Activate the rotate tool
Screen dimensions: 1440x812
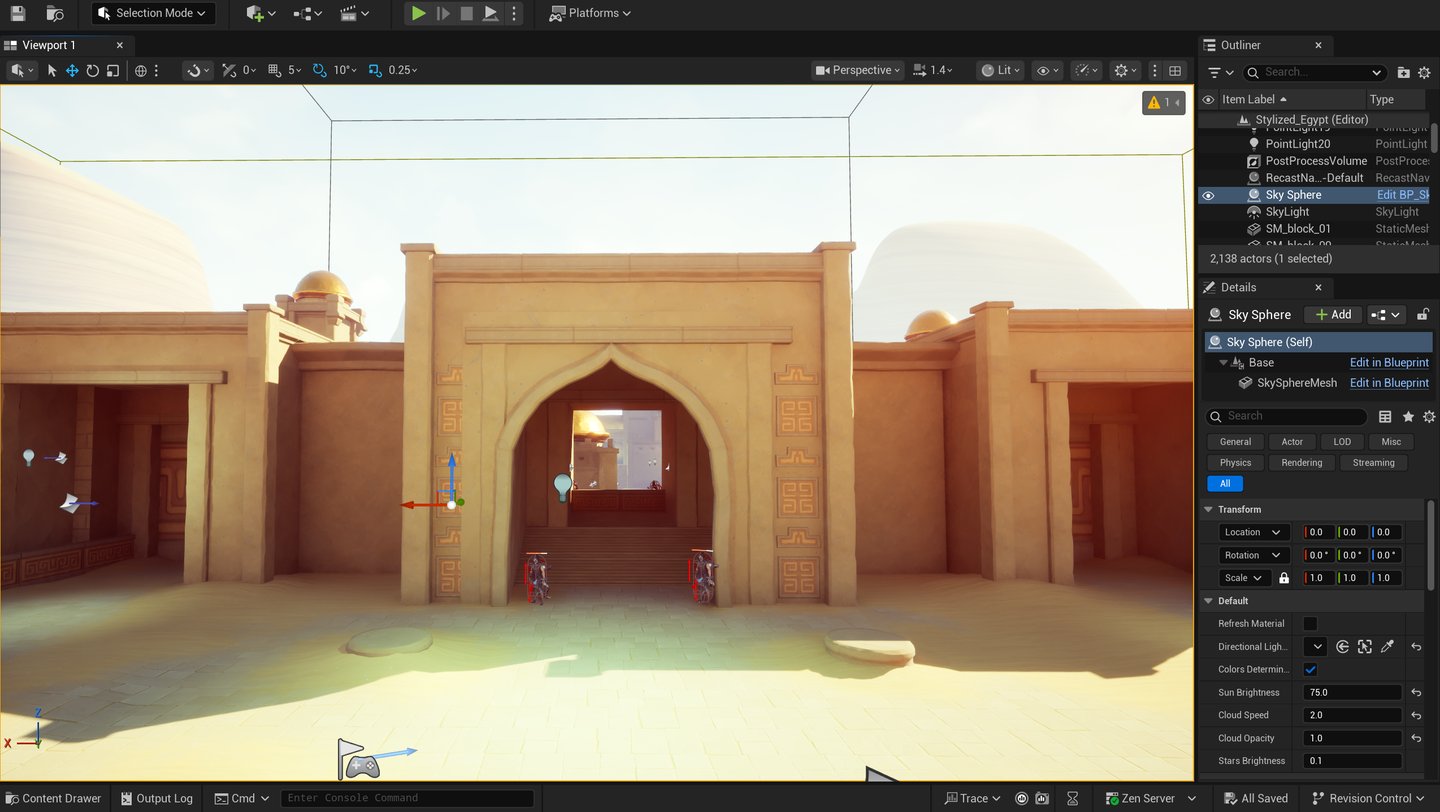(92, 70)
